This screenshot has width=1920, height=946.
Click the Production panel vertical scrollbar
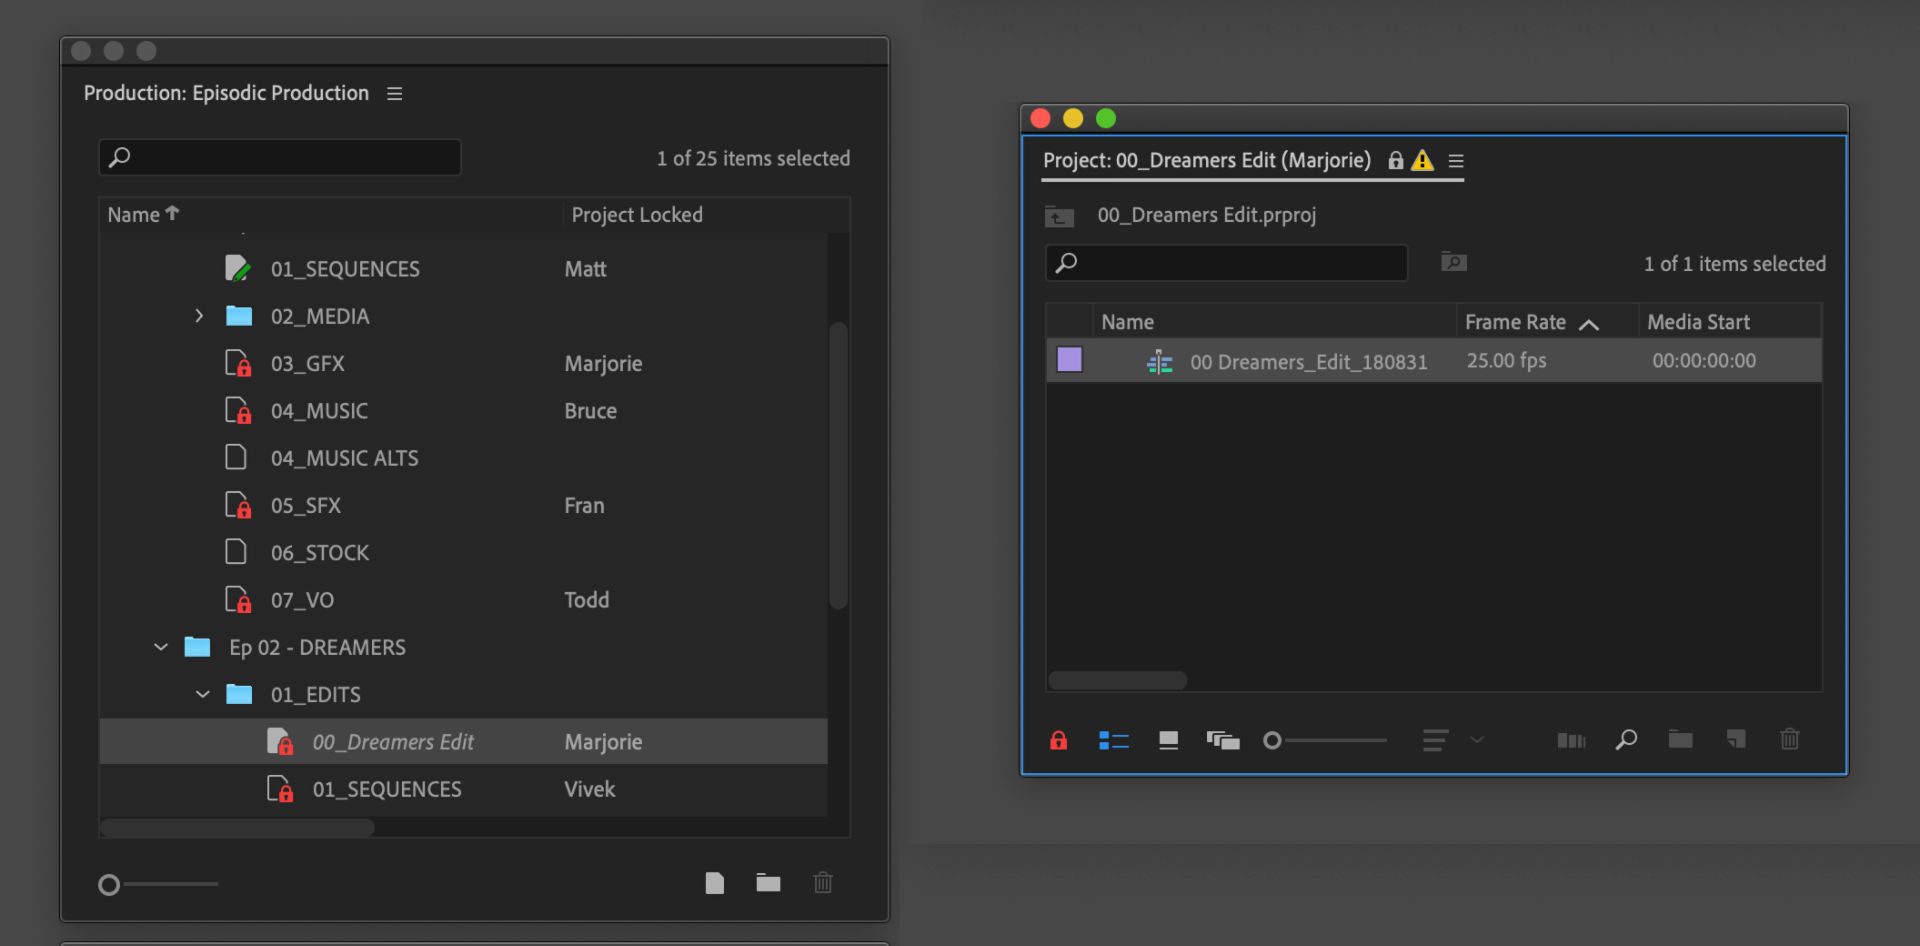(838, 465)
